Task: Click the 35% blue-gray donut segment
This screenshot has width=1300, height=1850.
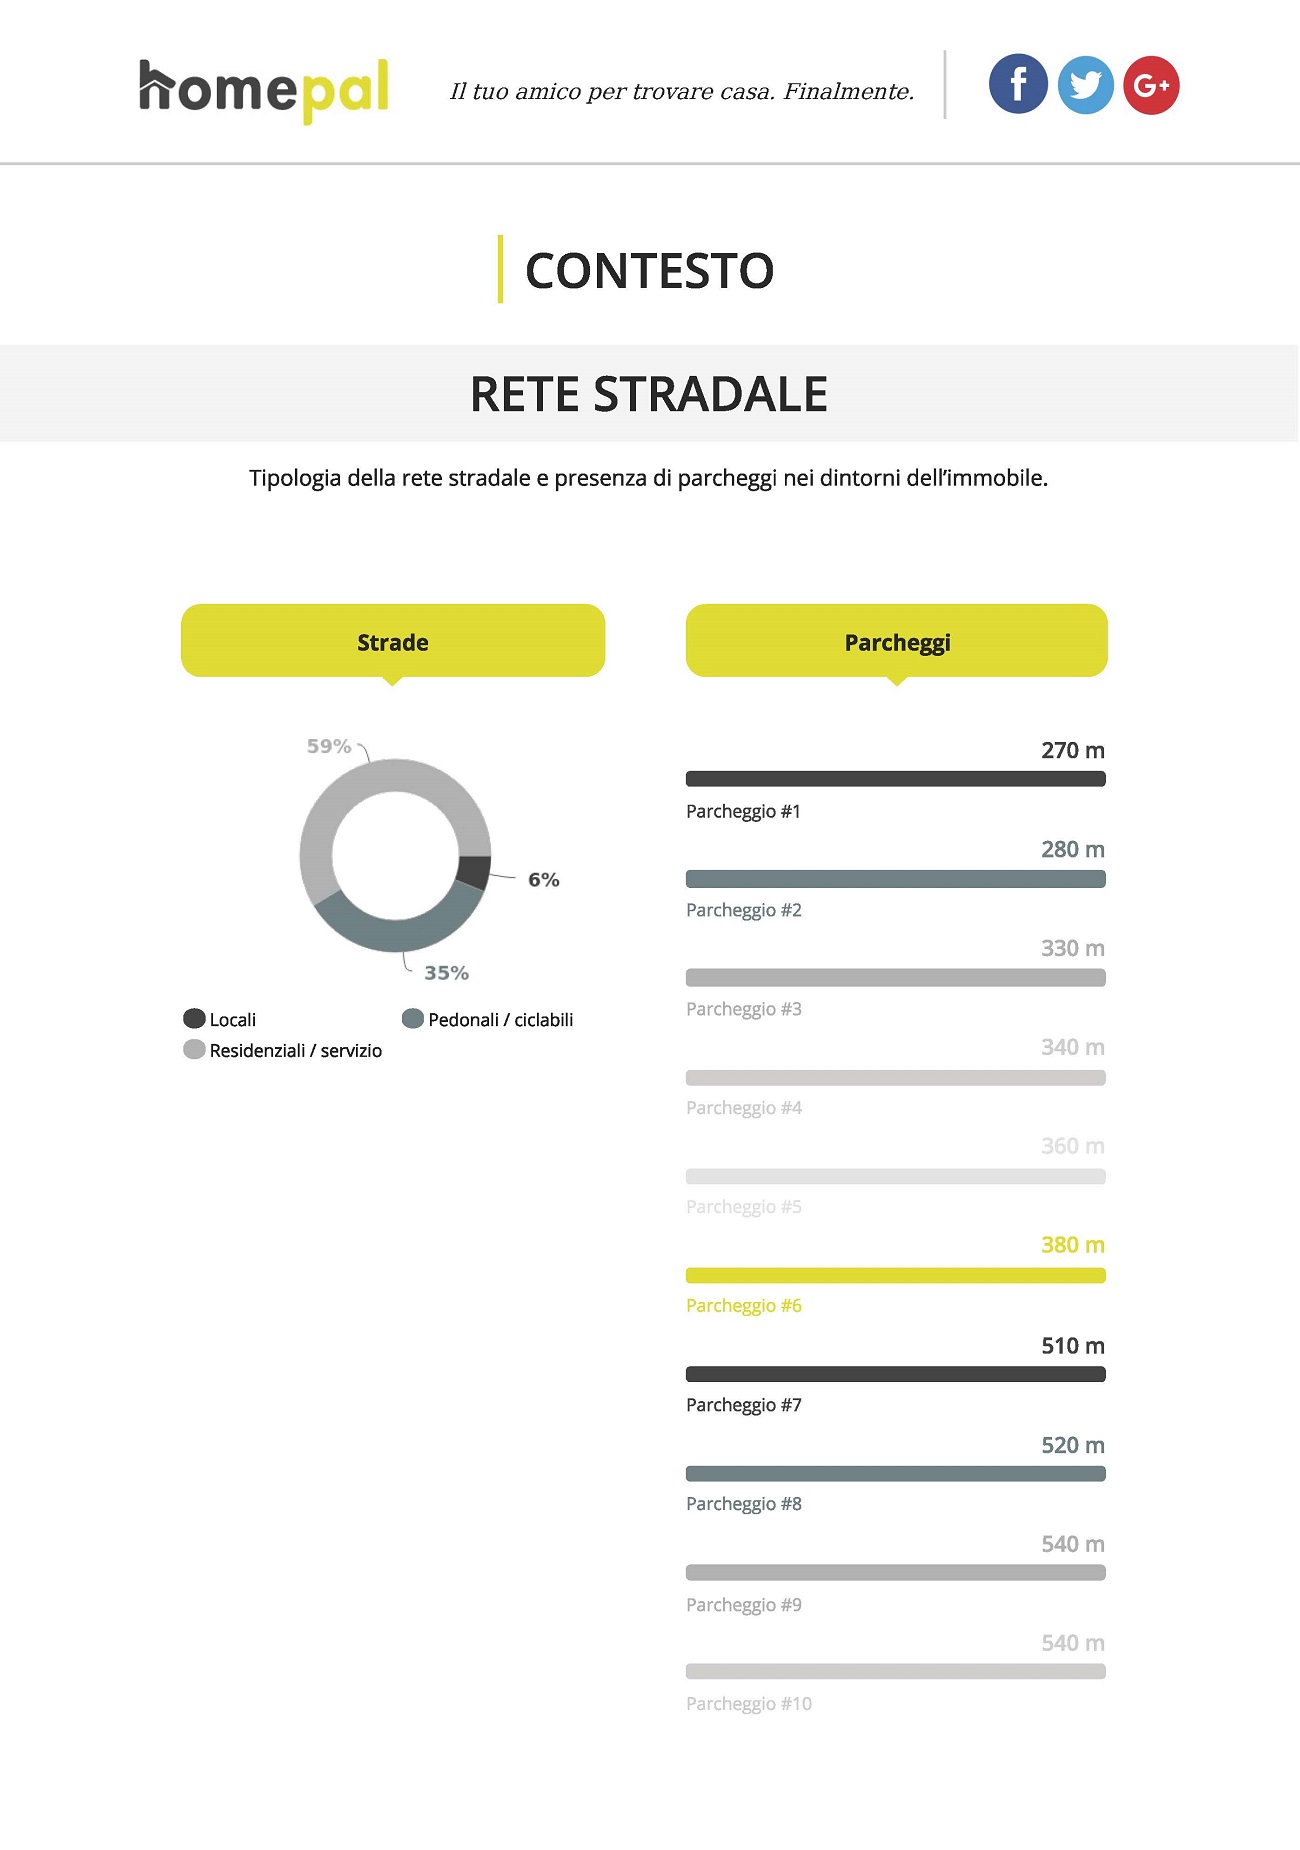Action: (400, 932)
